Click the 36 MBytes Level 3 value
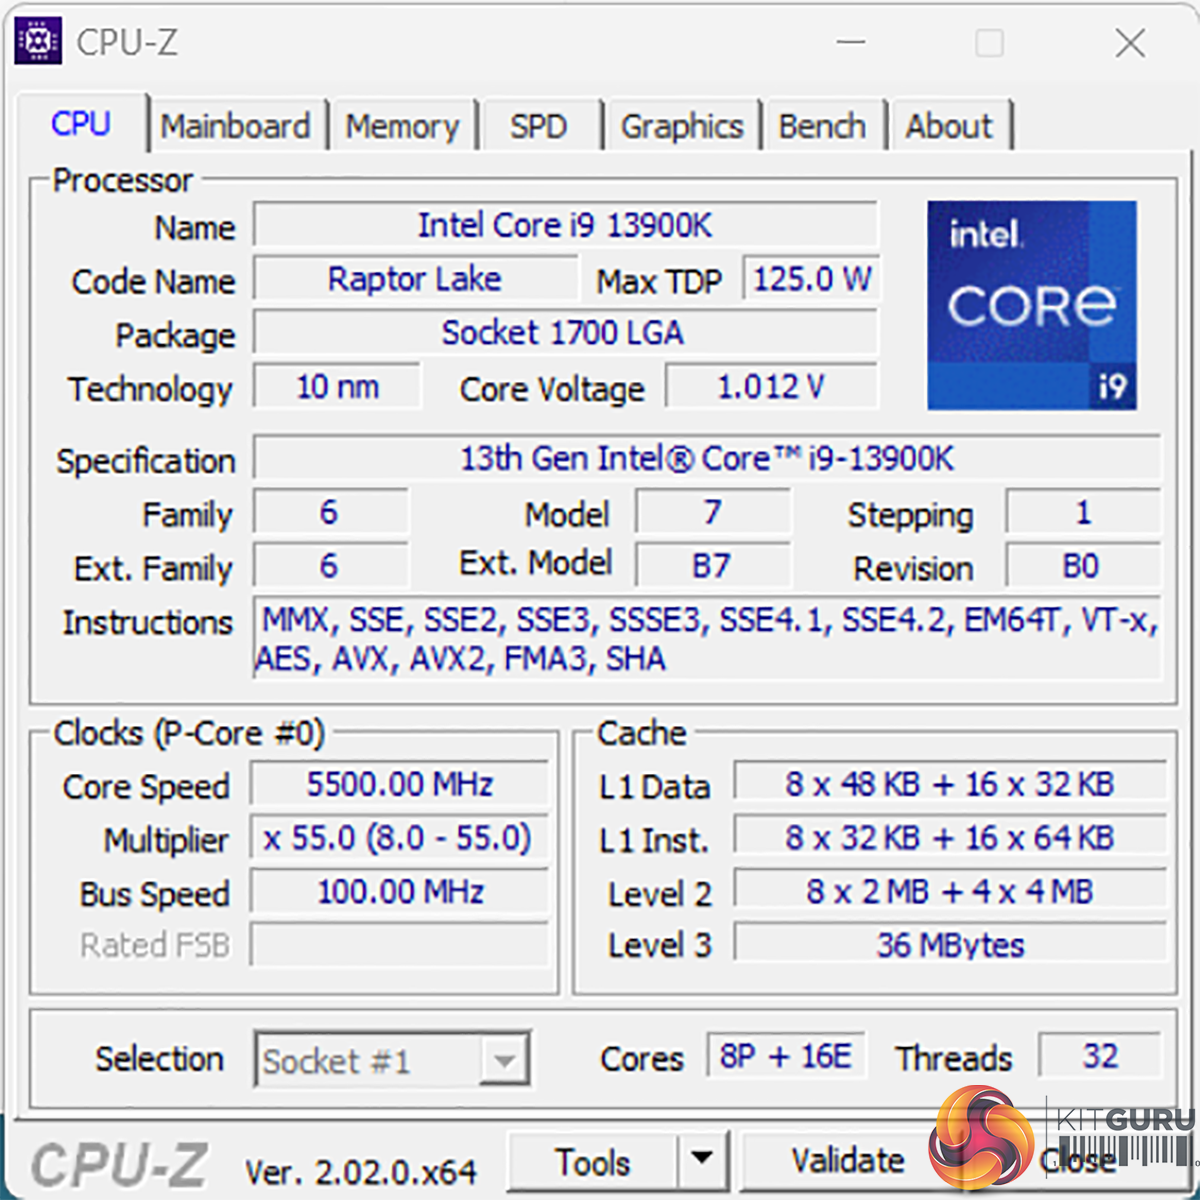Image resolution: width=1200 pixels, height=1200 pixels. click(950, 945)
